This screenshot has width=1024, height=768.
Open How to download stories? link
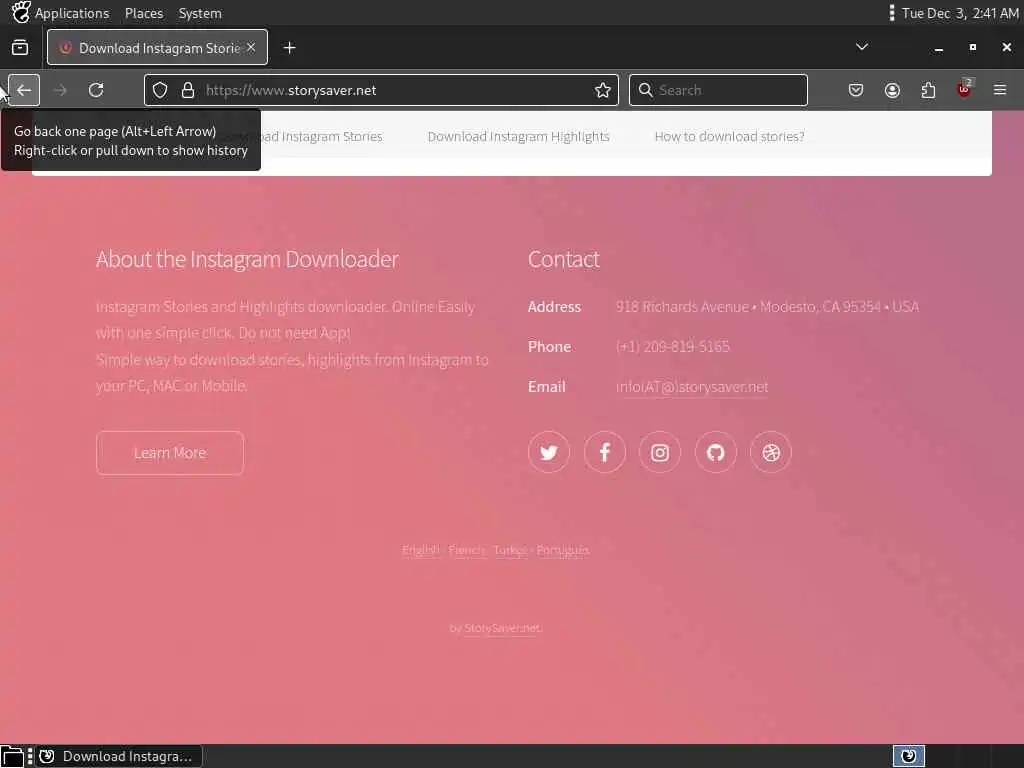[729, 136]
